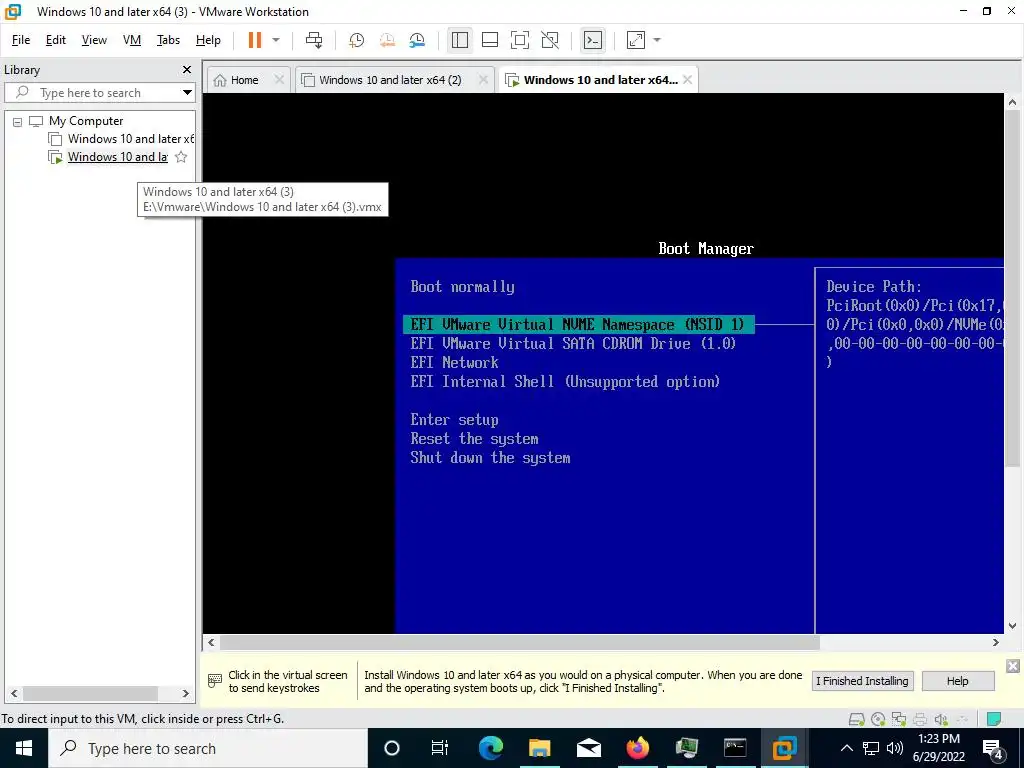
Task: Open the library search filter dropdown
Action: pos(187,93)
